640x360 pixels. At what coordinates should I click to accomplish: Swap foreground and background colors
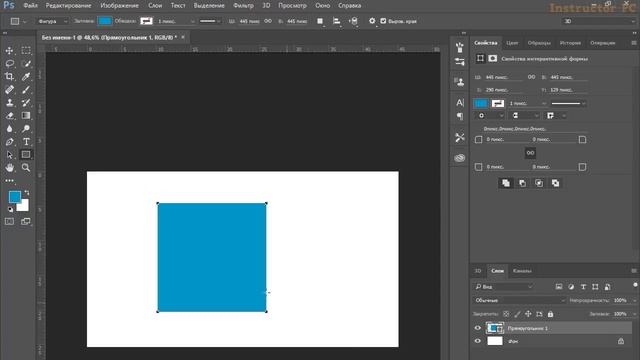[x=27, y=192]
